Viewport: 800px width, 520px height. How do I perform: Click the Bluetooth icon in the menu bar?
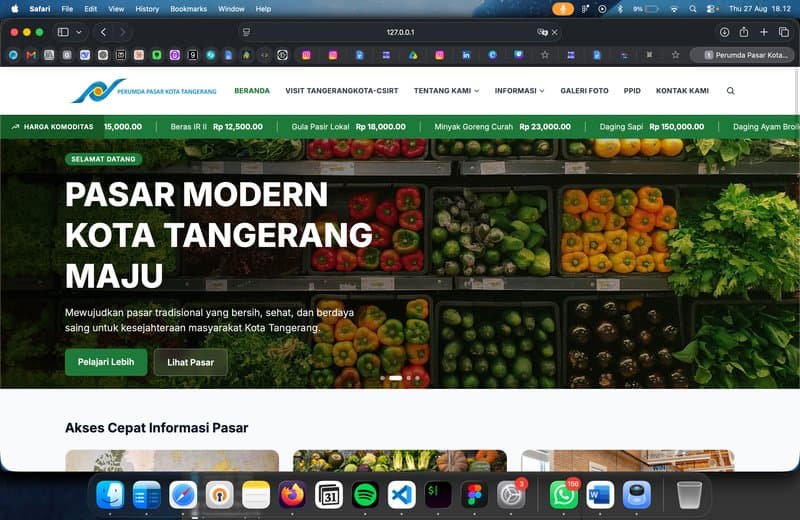point(620,9)
